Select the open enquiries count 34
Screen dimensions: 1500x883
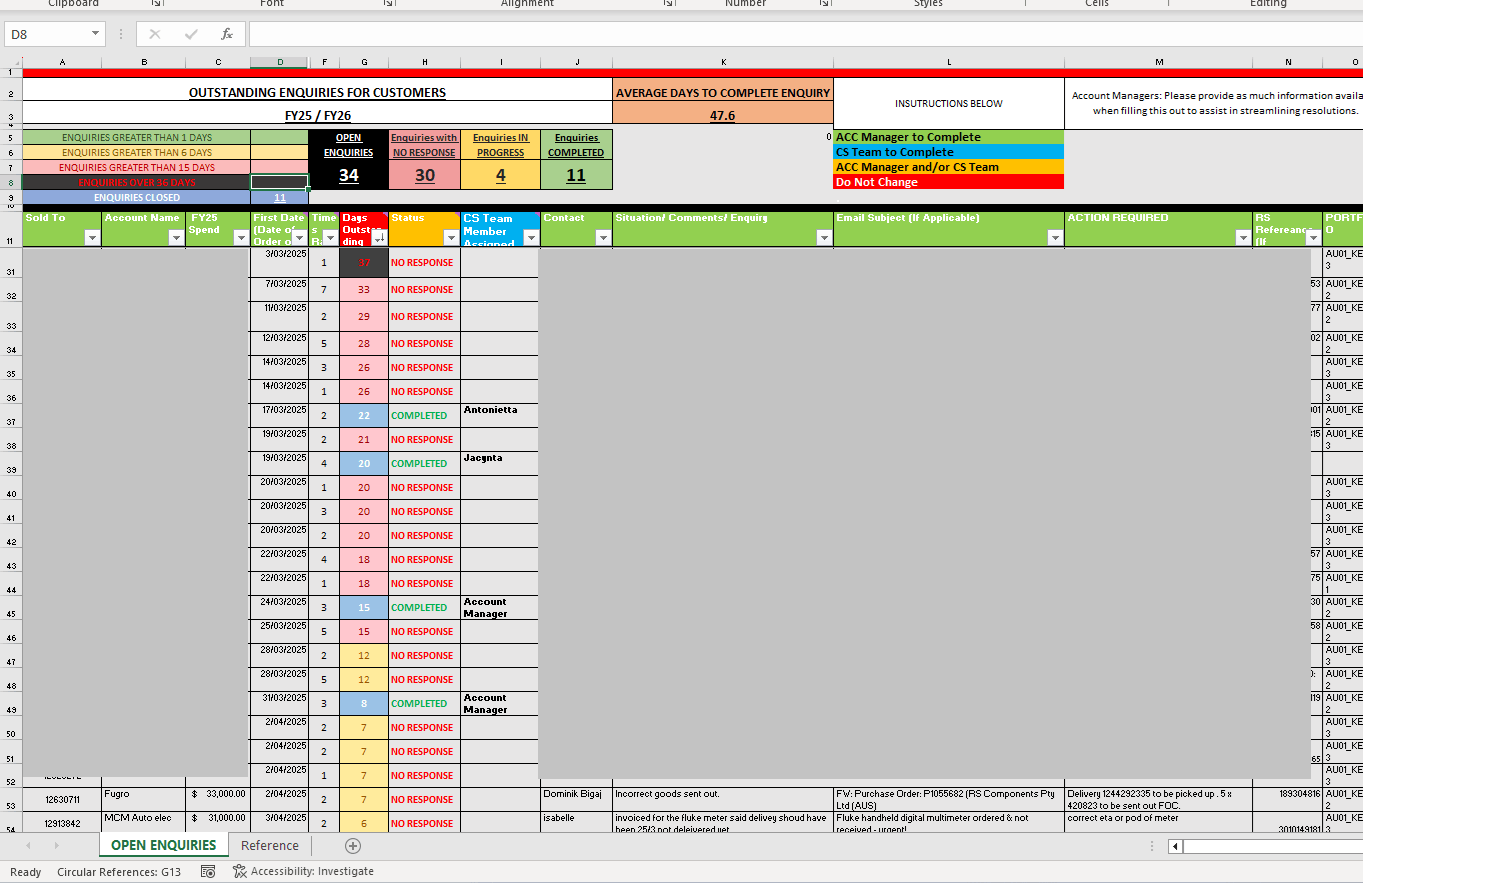(349, 175)
